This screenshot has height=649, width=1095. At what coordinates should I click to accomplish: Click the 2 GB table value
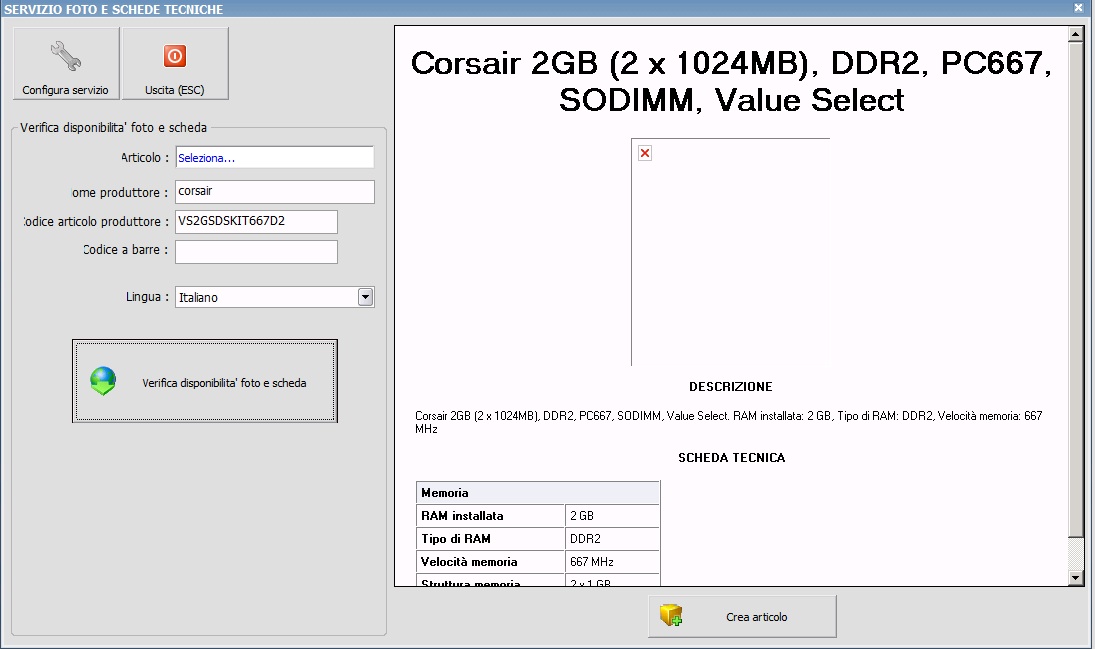point(582,516)
